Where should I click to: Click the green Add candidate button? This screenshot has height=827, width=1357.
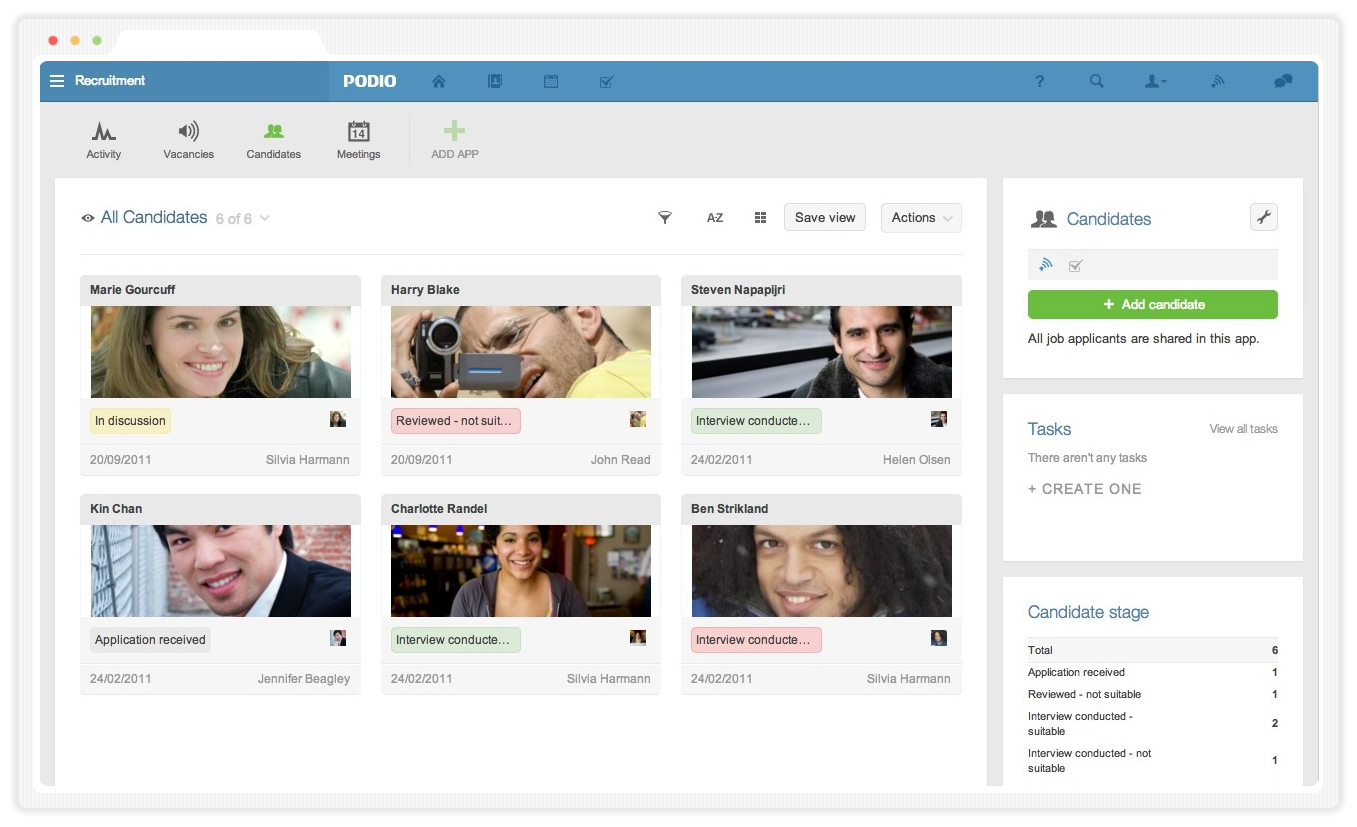pos(1152,305)
